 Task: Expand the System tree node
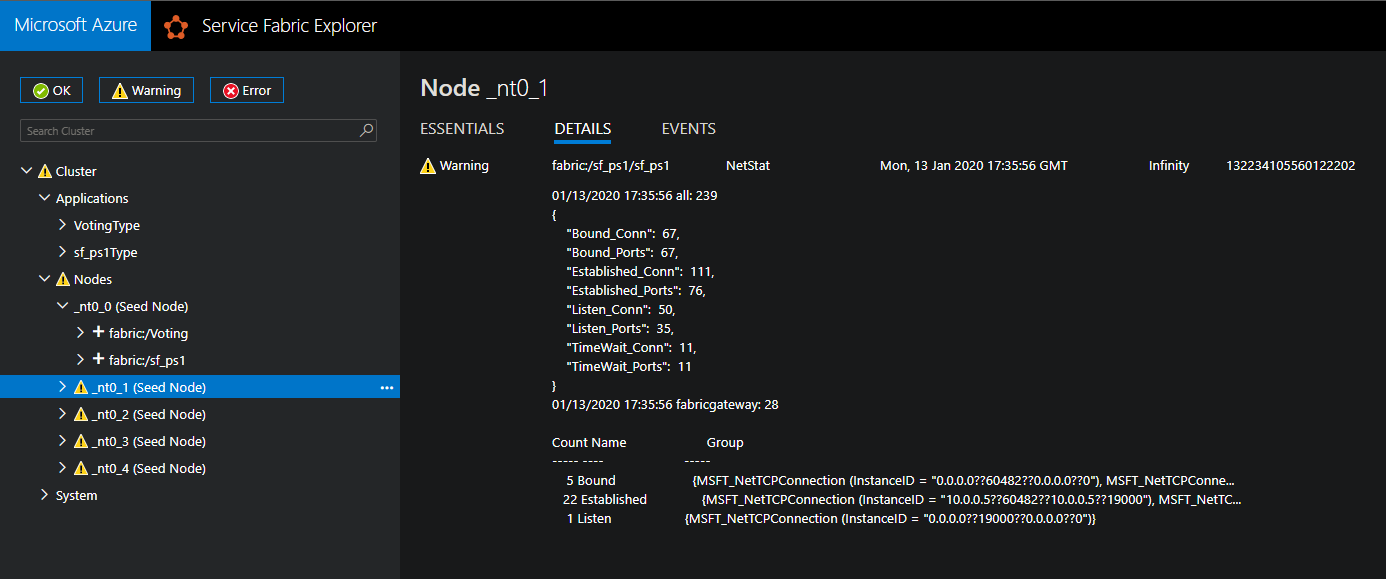(44, 496)
